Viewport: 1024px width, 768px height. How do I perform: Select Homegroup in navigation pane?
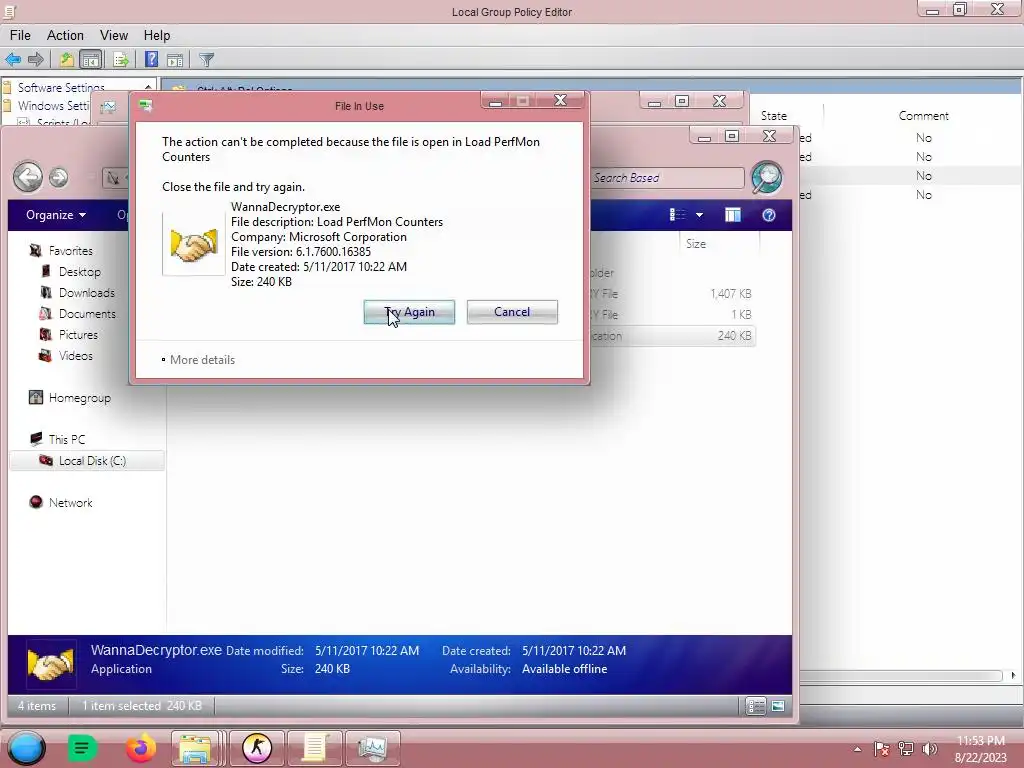coord(80,398)
